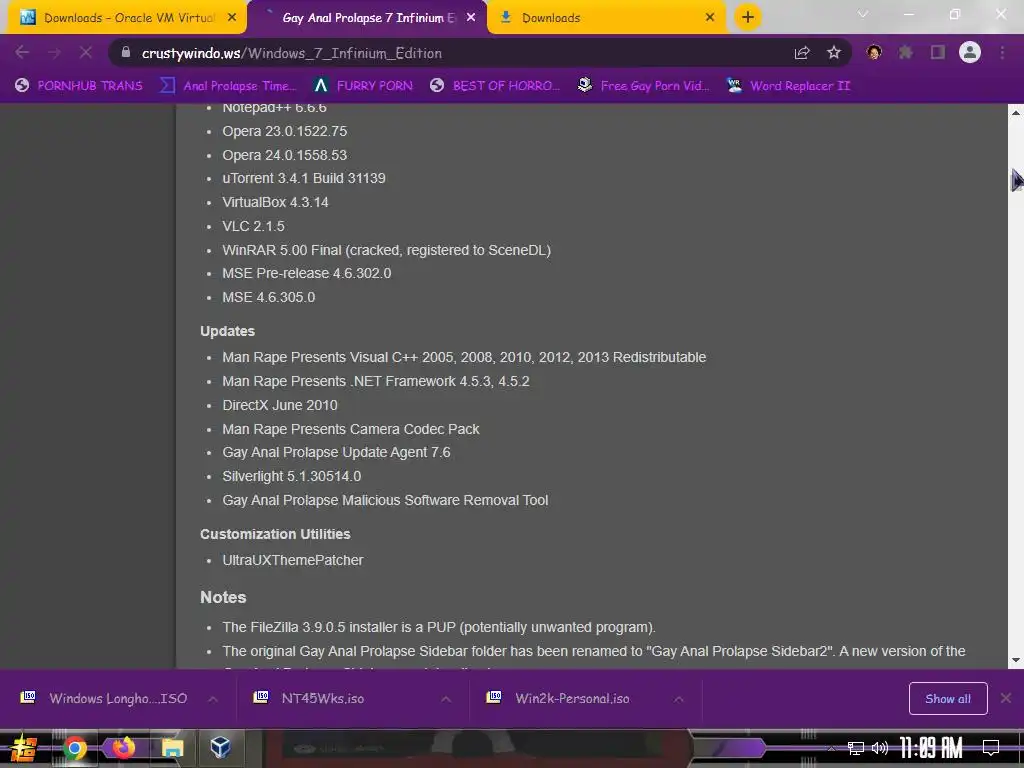The width and height of the screenshot is (1024, 768).
Task: Expand options for Win2k-Personal.iso download
Action: pyautogui.click(x=679, y=699)
